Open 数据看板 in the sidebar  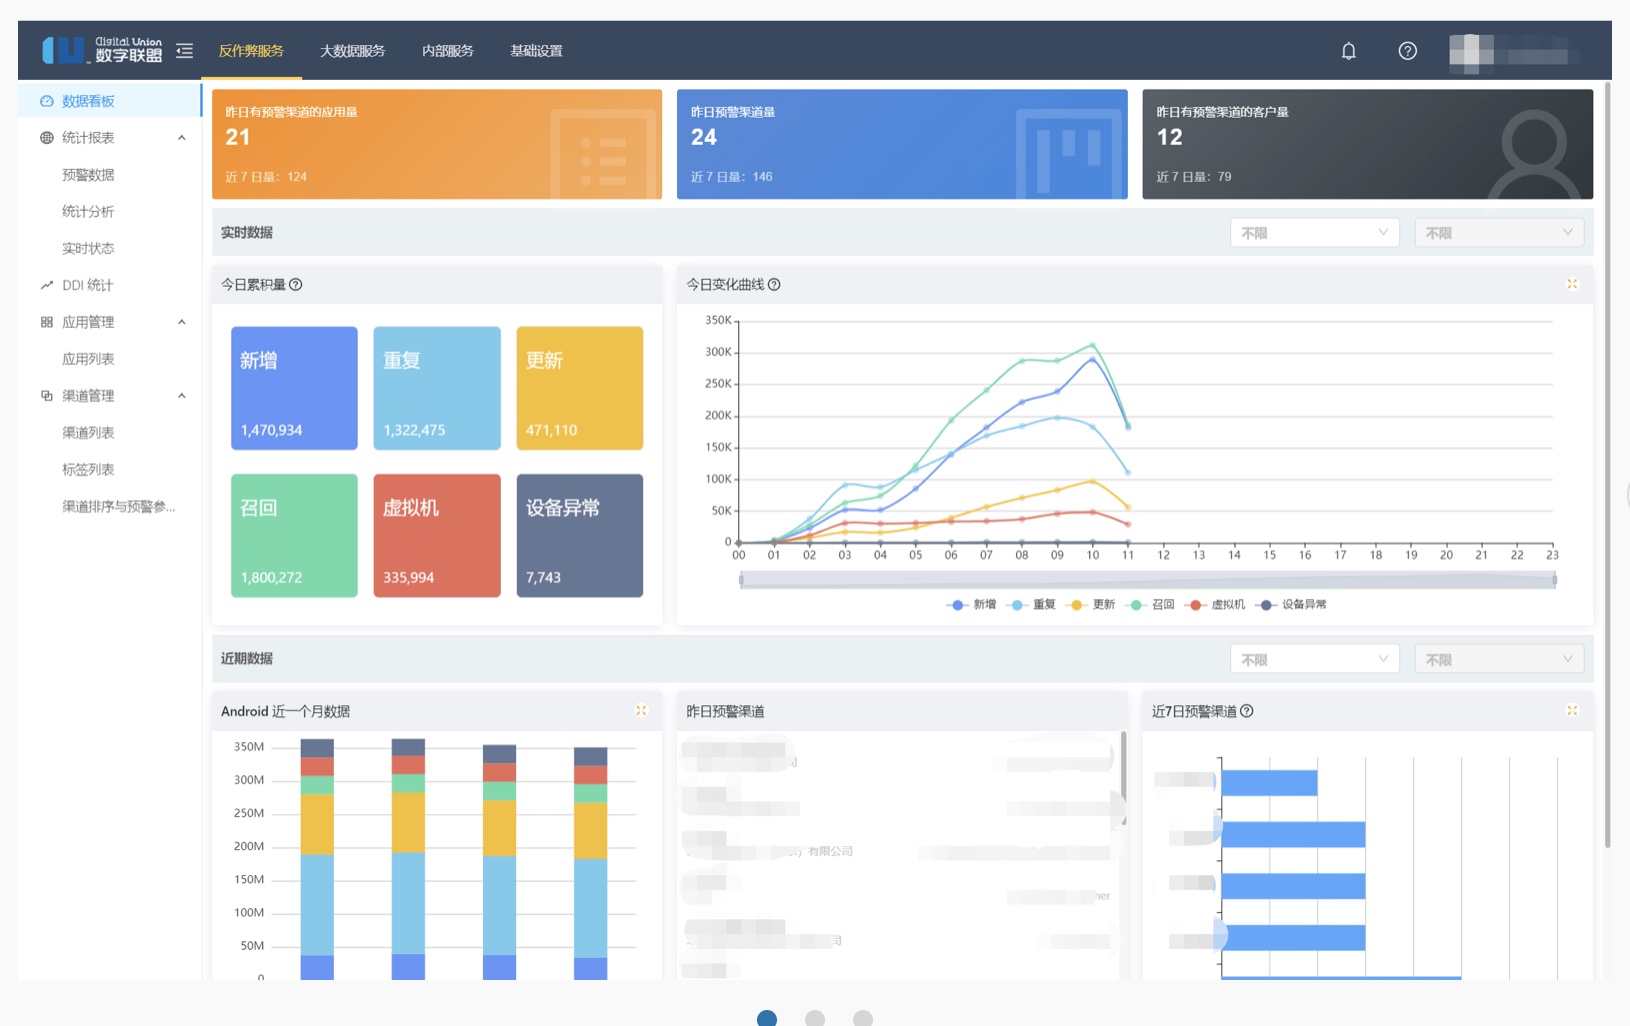pyautogui.click(x=110, y=101)
